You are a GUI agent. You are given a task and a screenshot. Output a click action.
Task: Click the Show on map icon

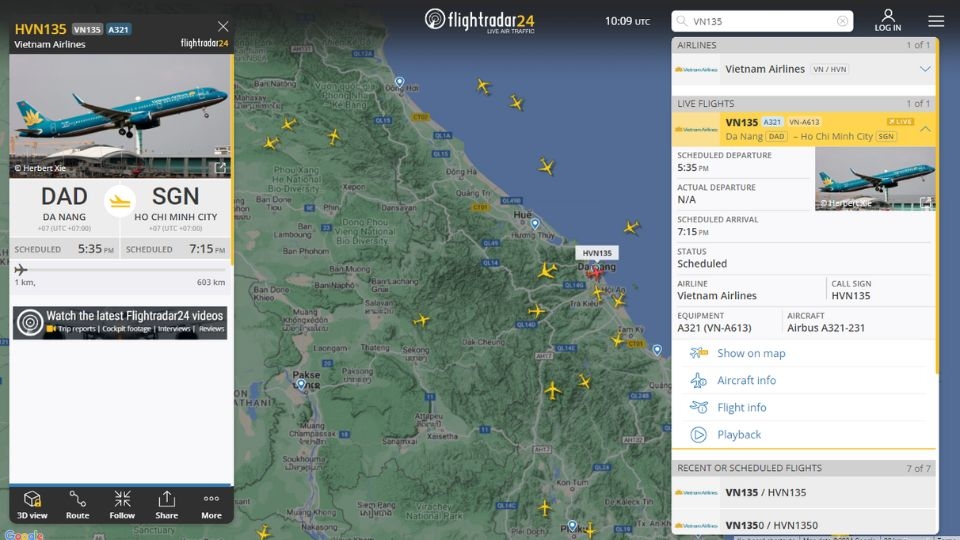[x=699, y=353]
